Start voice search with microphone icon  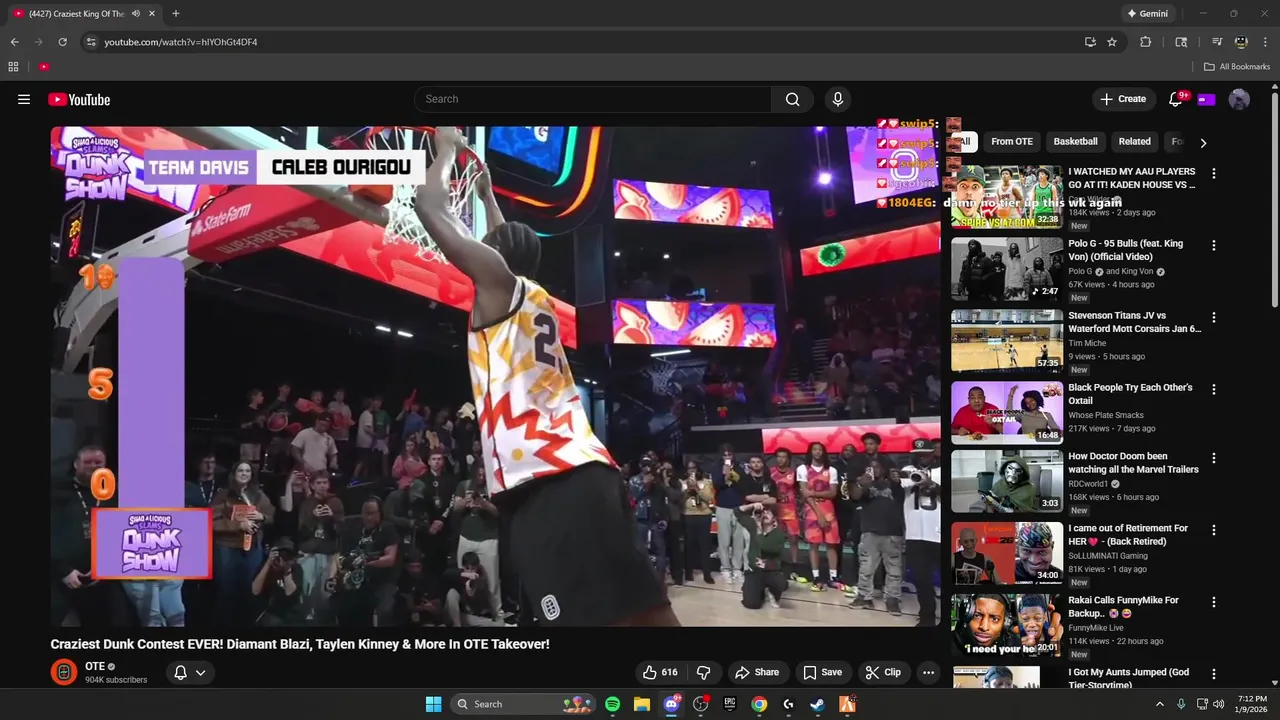point(838,99)
